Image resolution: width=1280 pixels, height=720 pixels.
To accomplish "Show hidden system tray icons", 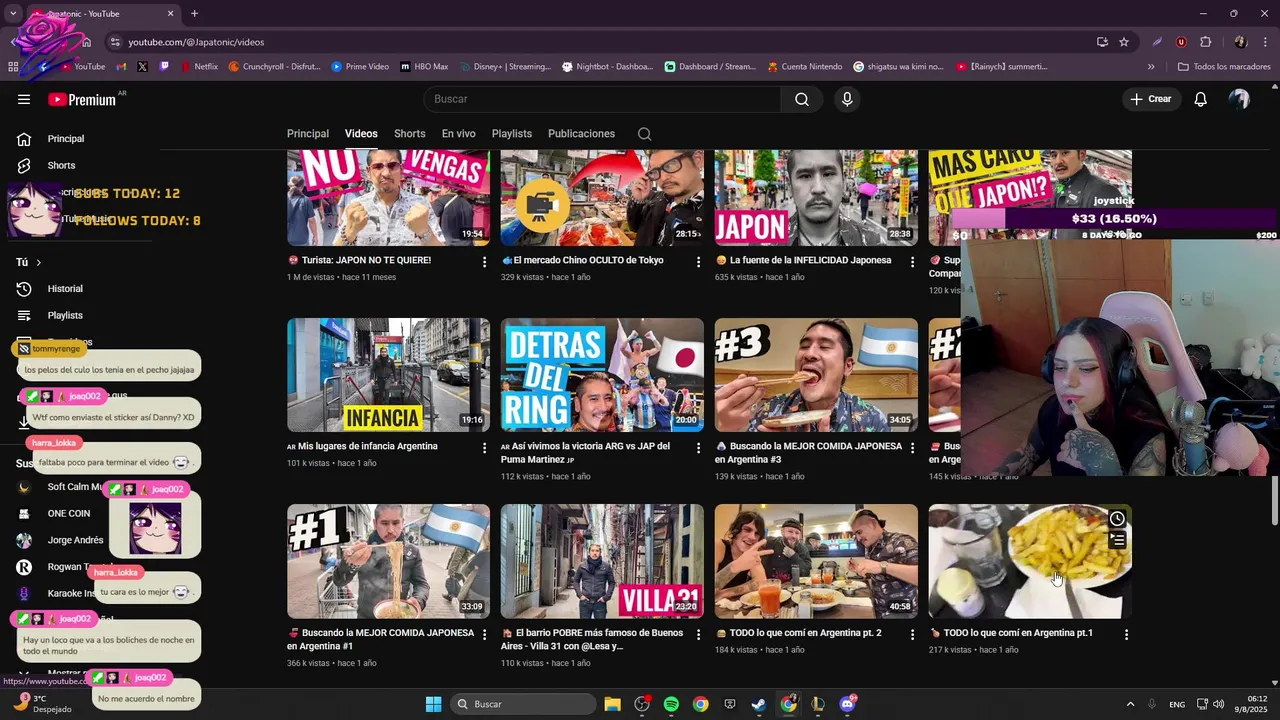I will click(1130, 704).
